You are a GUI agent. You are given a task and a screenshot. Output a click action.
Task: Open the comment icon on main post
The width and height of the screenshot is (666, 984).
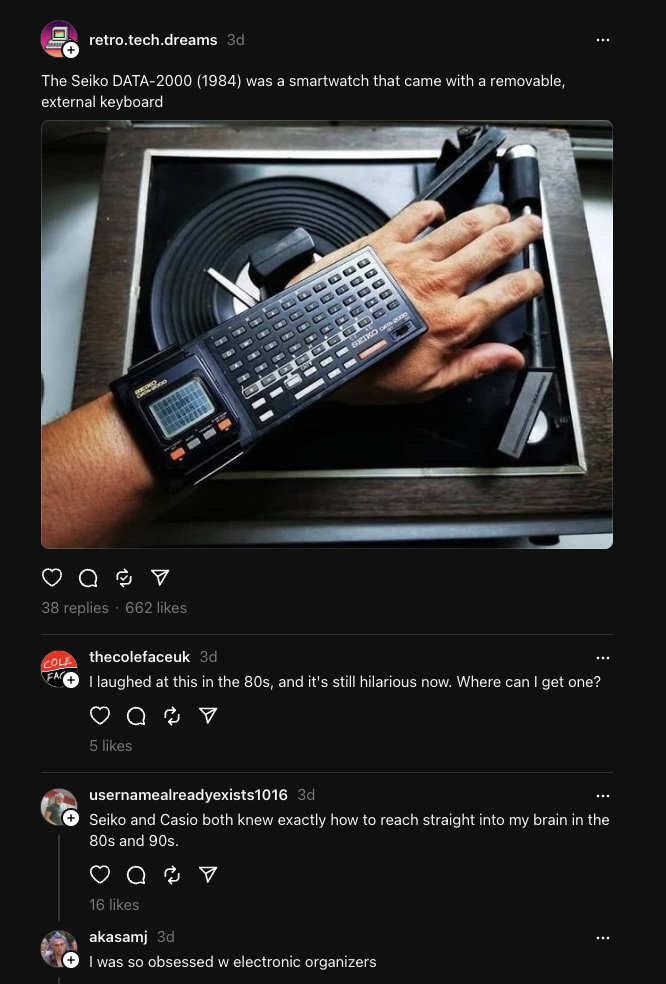(x=88, y=577)
